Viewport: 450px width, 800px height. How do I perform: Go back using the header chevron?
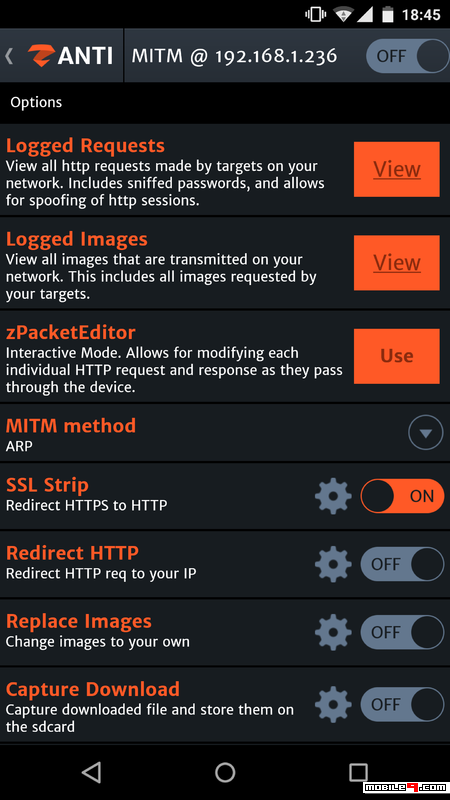click(9, 56)
